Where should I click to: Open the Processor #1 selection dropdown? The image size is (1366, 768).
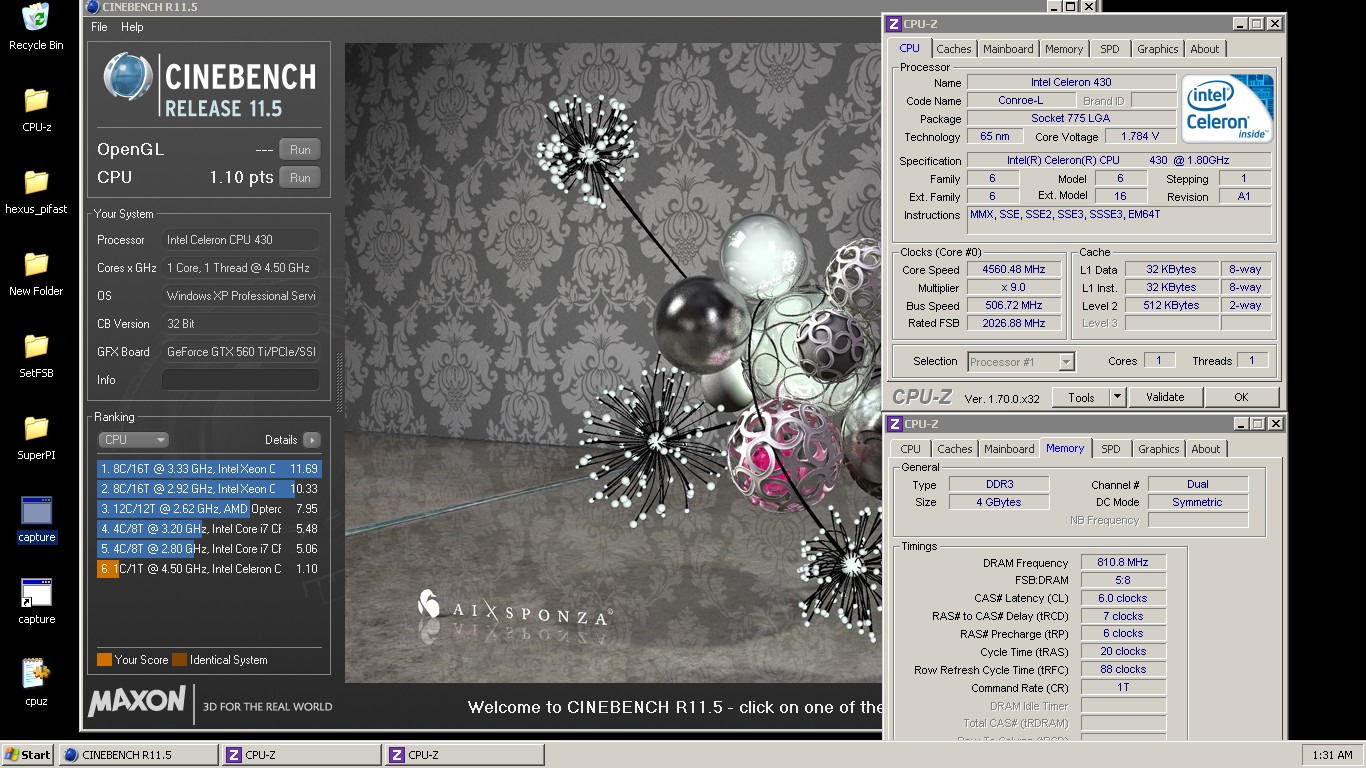tap(1021, 362)
